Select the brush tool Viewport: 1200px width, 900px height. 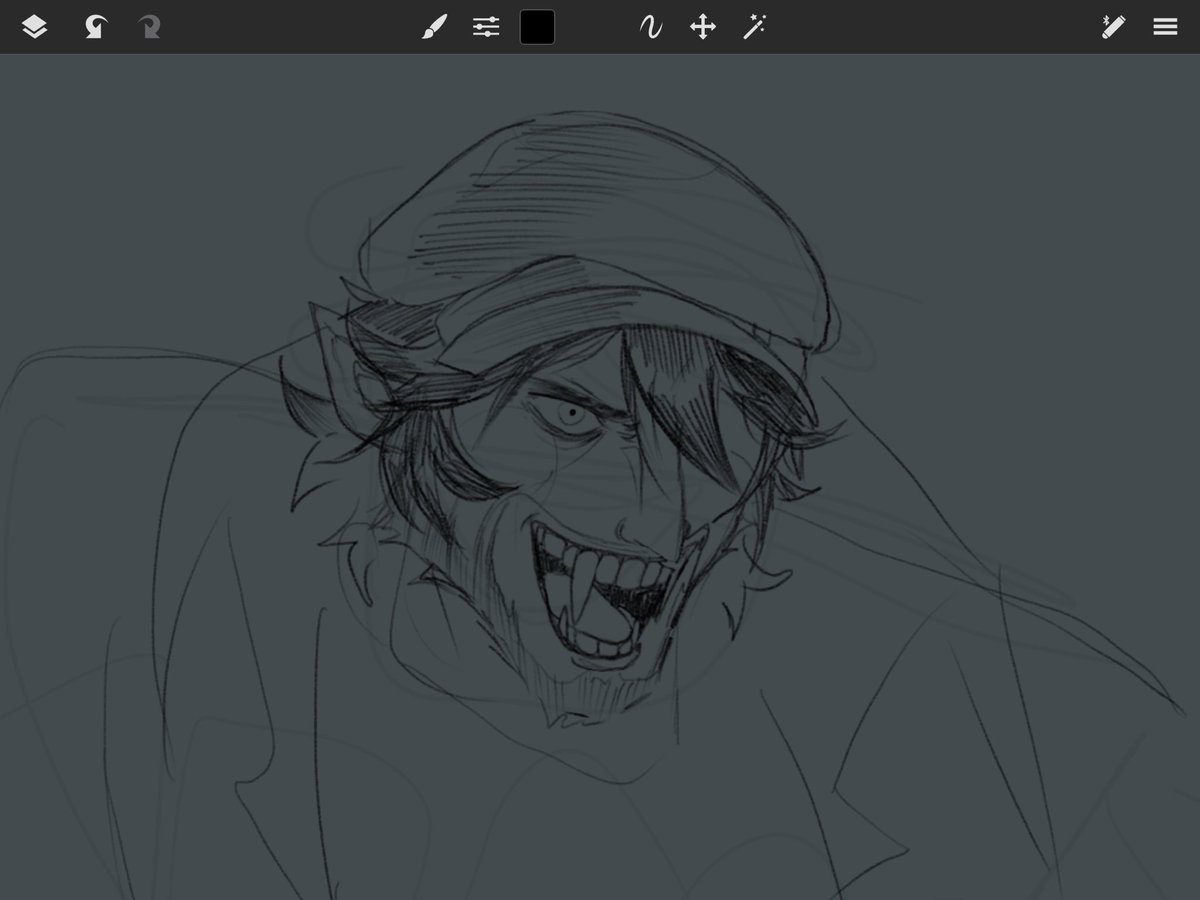click(432, 27)
